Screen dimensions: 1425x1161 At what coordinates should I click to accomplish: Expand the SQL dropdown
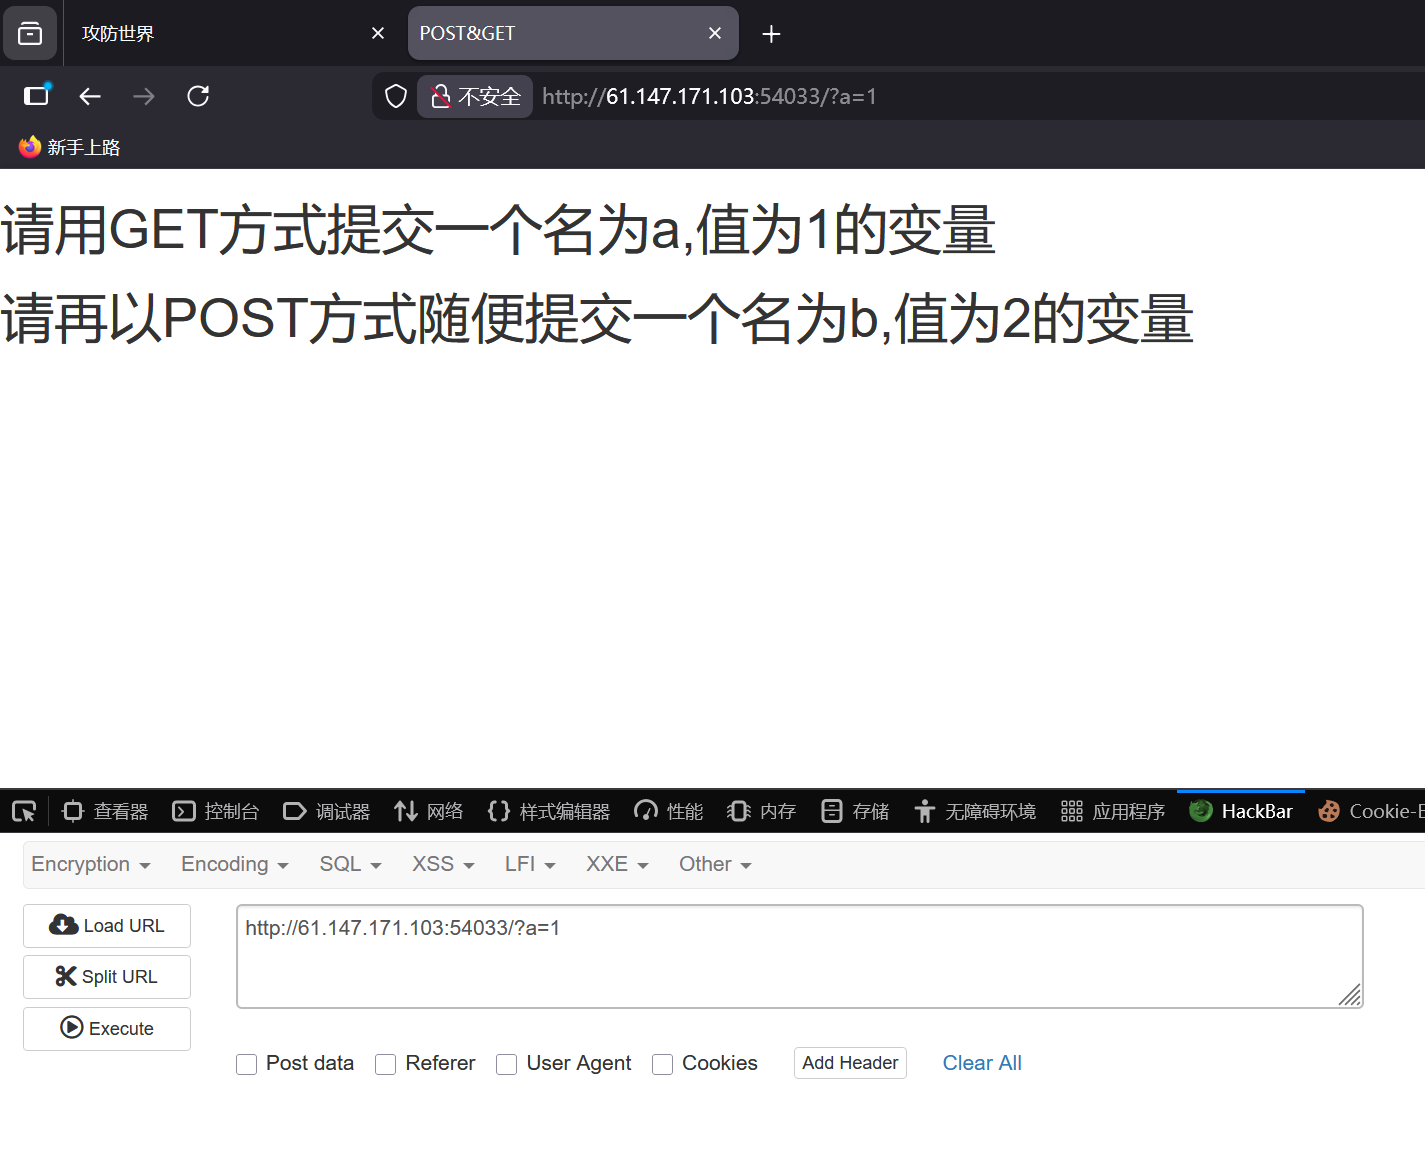point(349,864)
